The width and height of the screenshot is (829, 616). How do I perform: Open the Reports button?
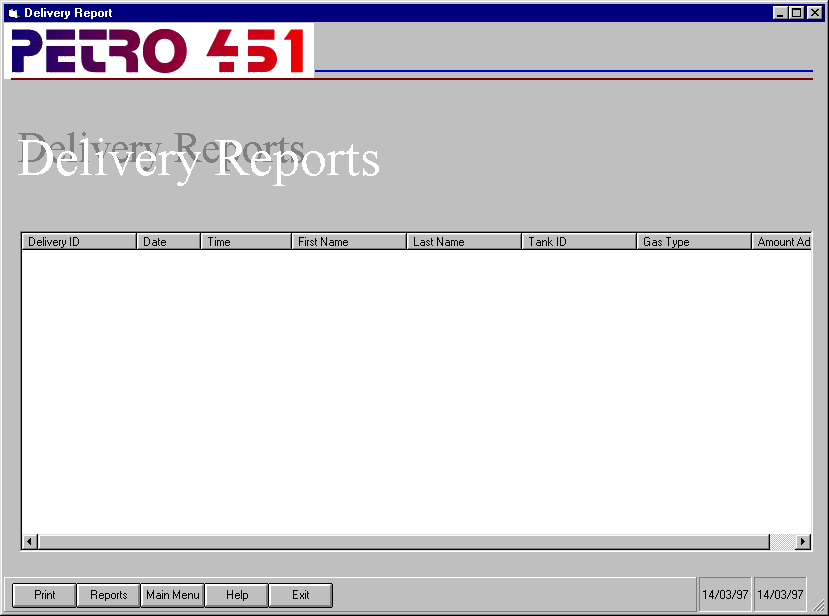tap(108, 595)
